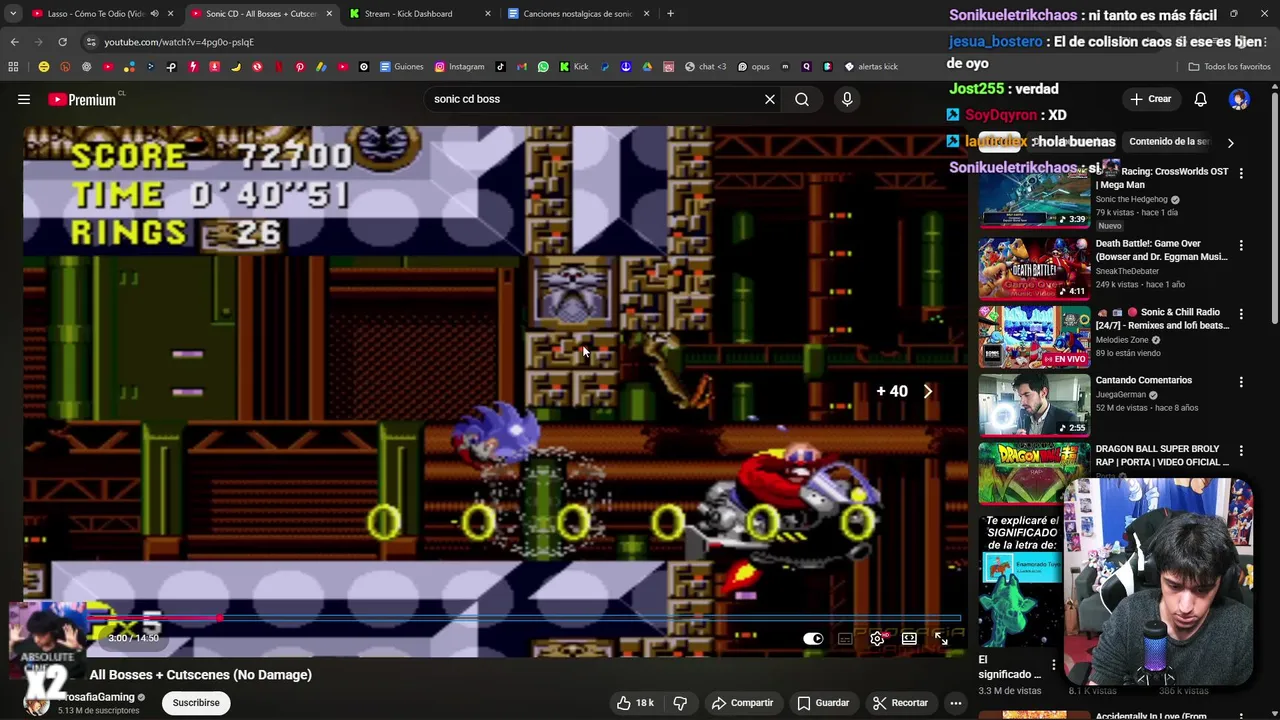Dislike the video
This screenshot has height=720, width=1280.
[680, 703]
